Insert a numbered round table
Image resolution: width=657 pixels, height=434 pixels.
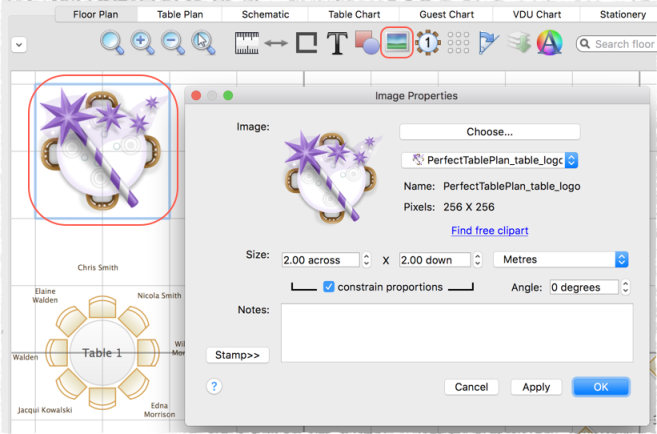427,43
